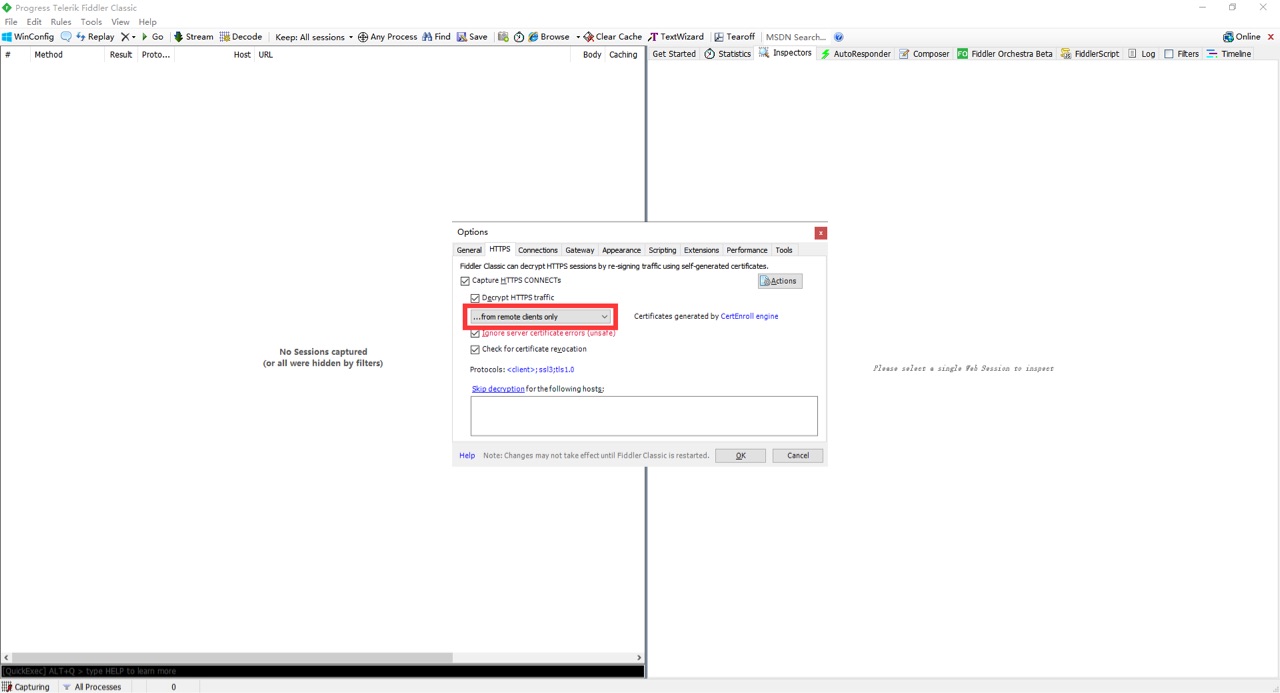Click the protocols link '<client>; ssl3;tls1.0'
This screenshot has width=1280, height=693.
tap(540, 370)
